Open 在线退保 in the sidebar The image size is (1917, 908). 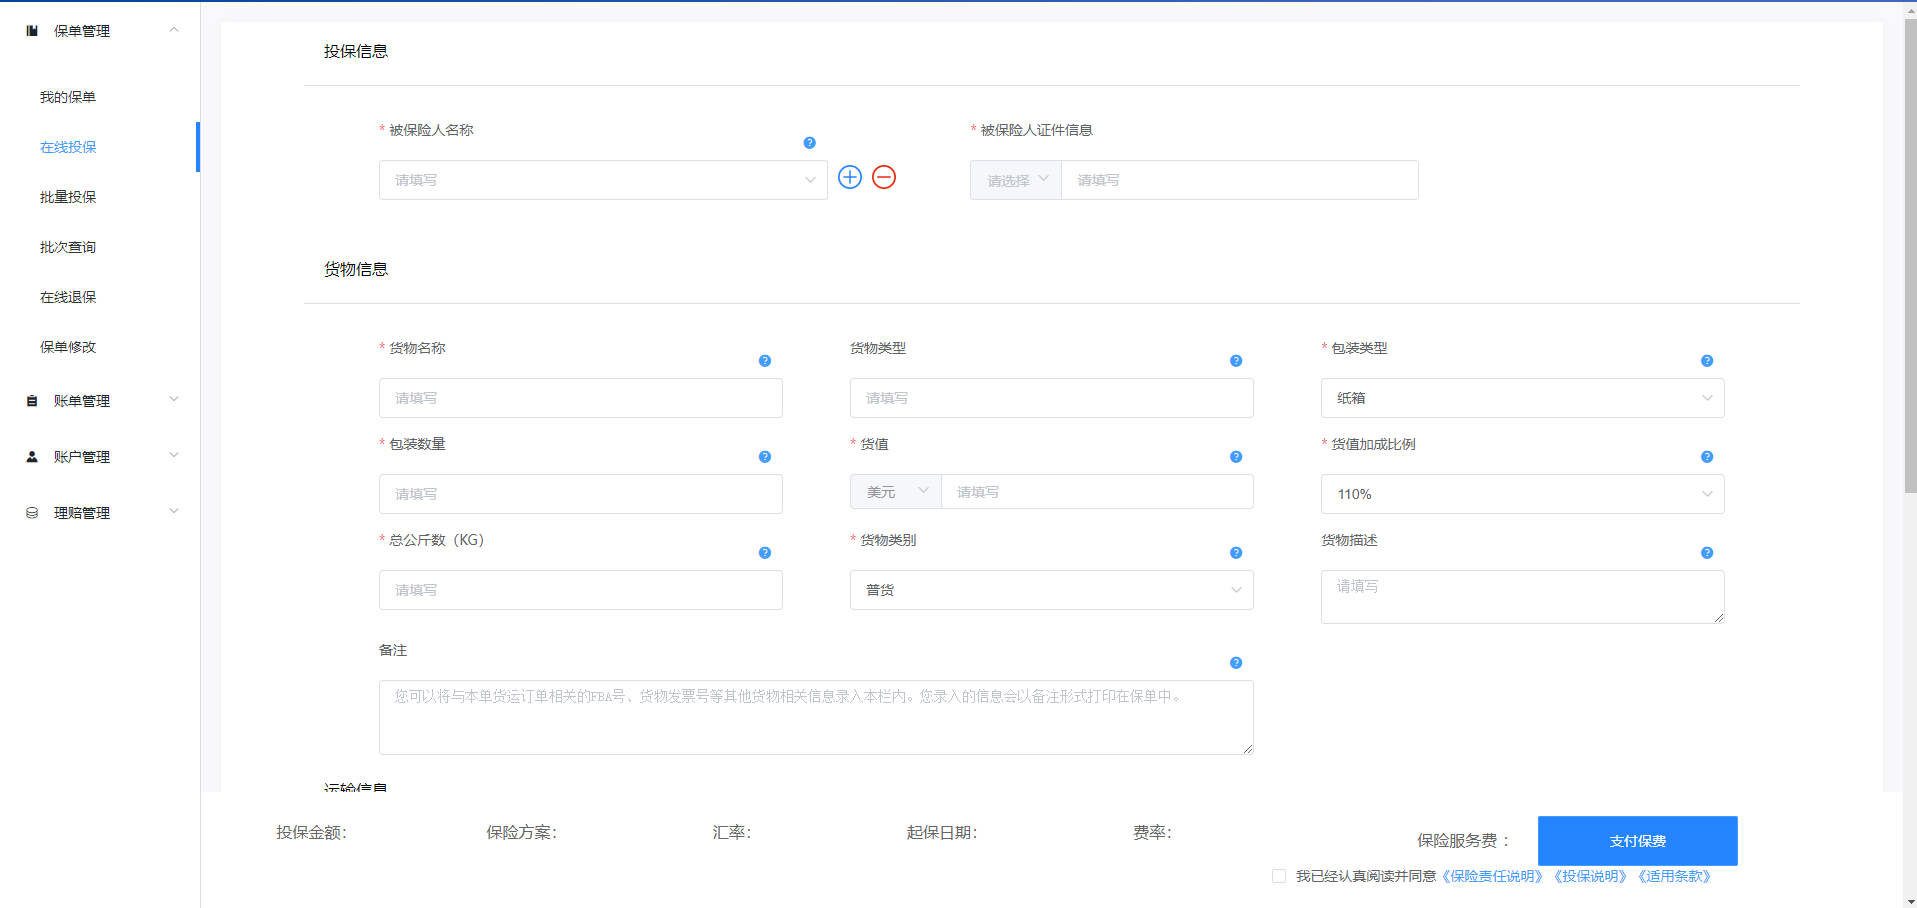click(68, 297)
